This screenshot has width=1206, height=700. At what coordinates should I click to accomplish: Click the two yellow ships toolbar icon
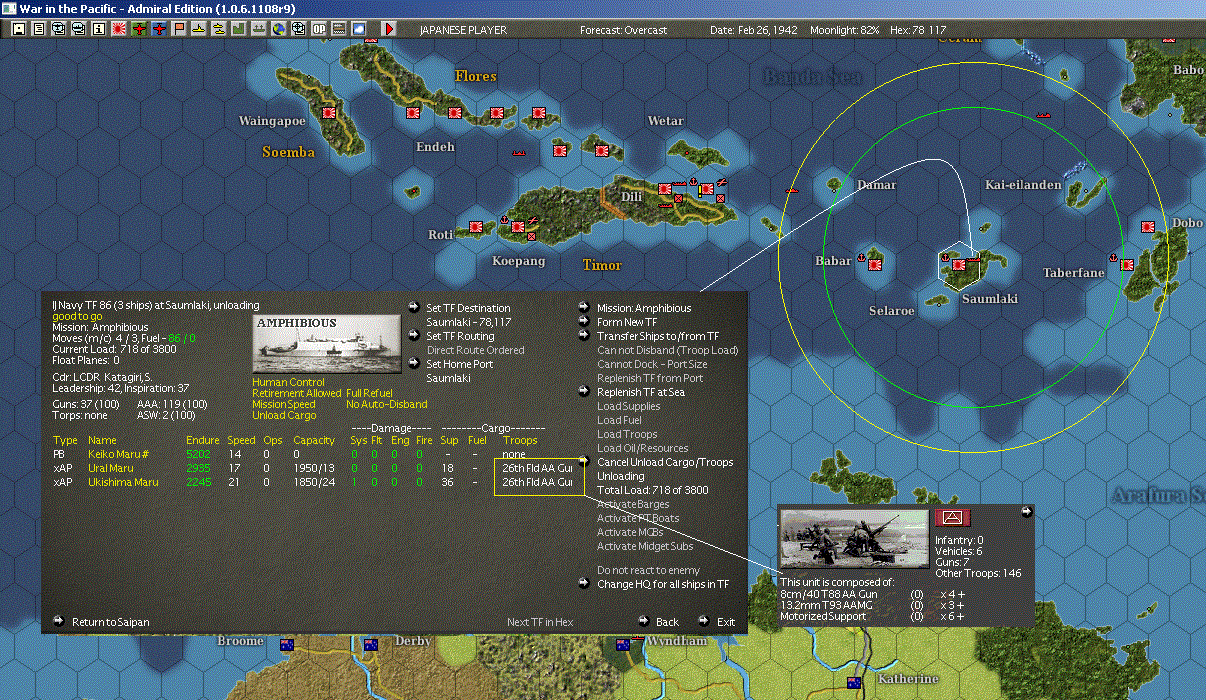point(218,30)
